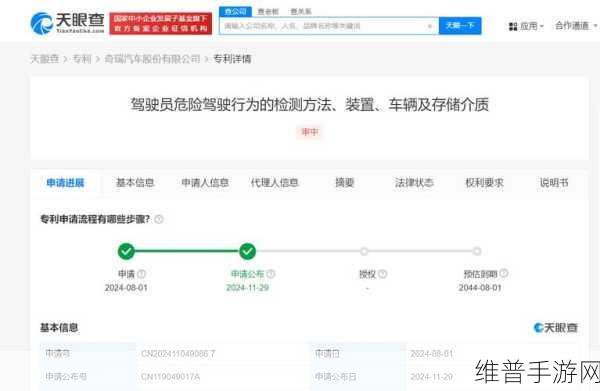Click the 专利详情 breadcrumb text
Image resolution: width=600 pixels, height=391 pixels.
click(x=232, y=59)
